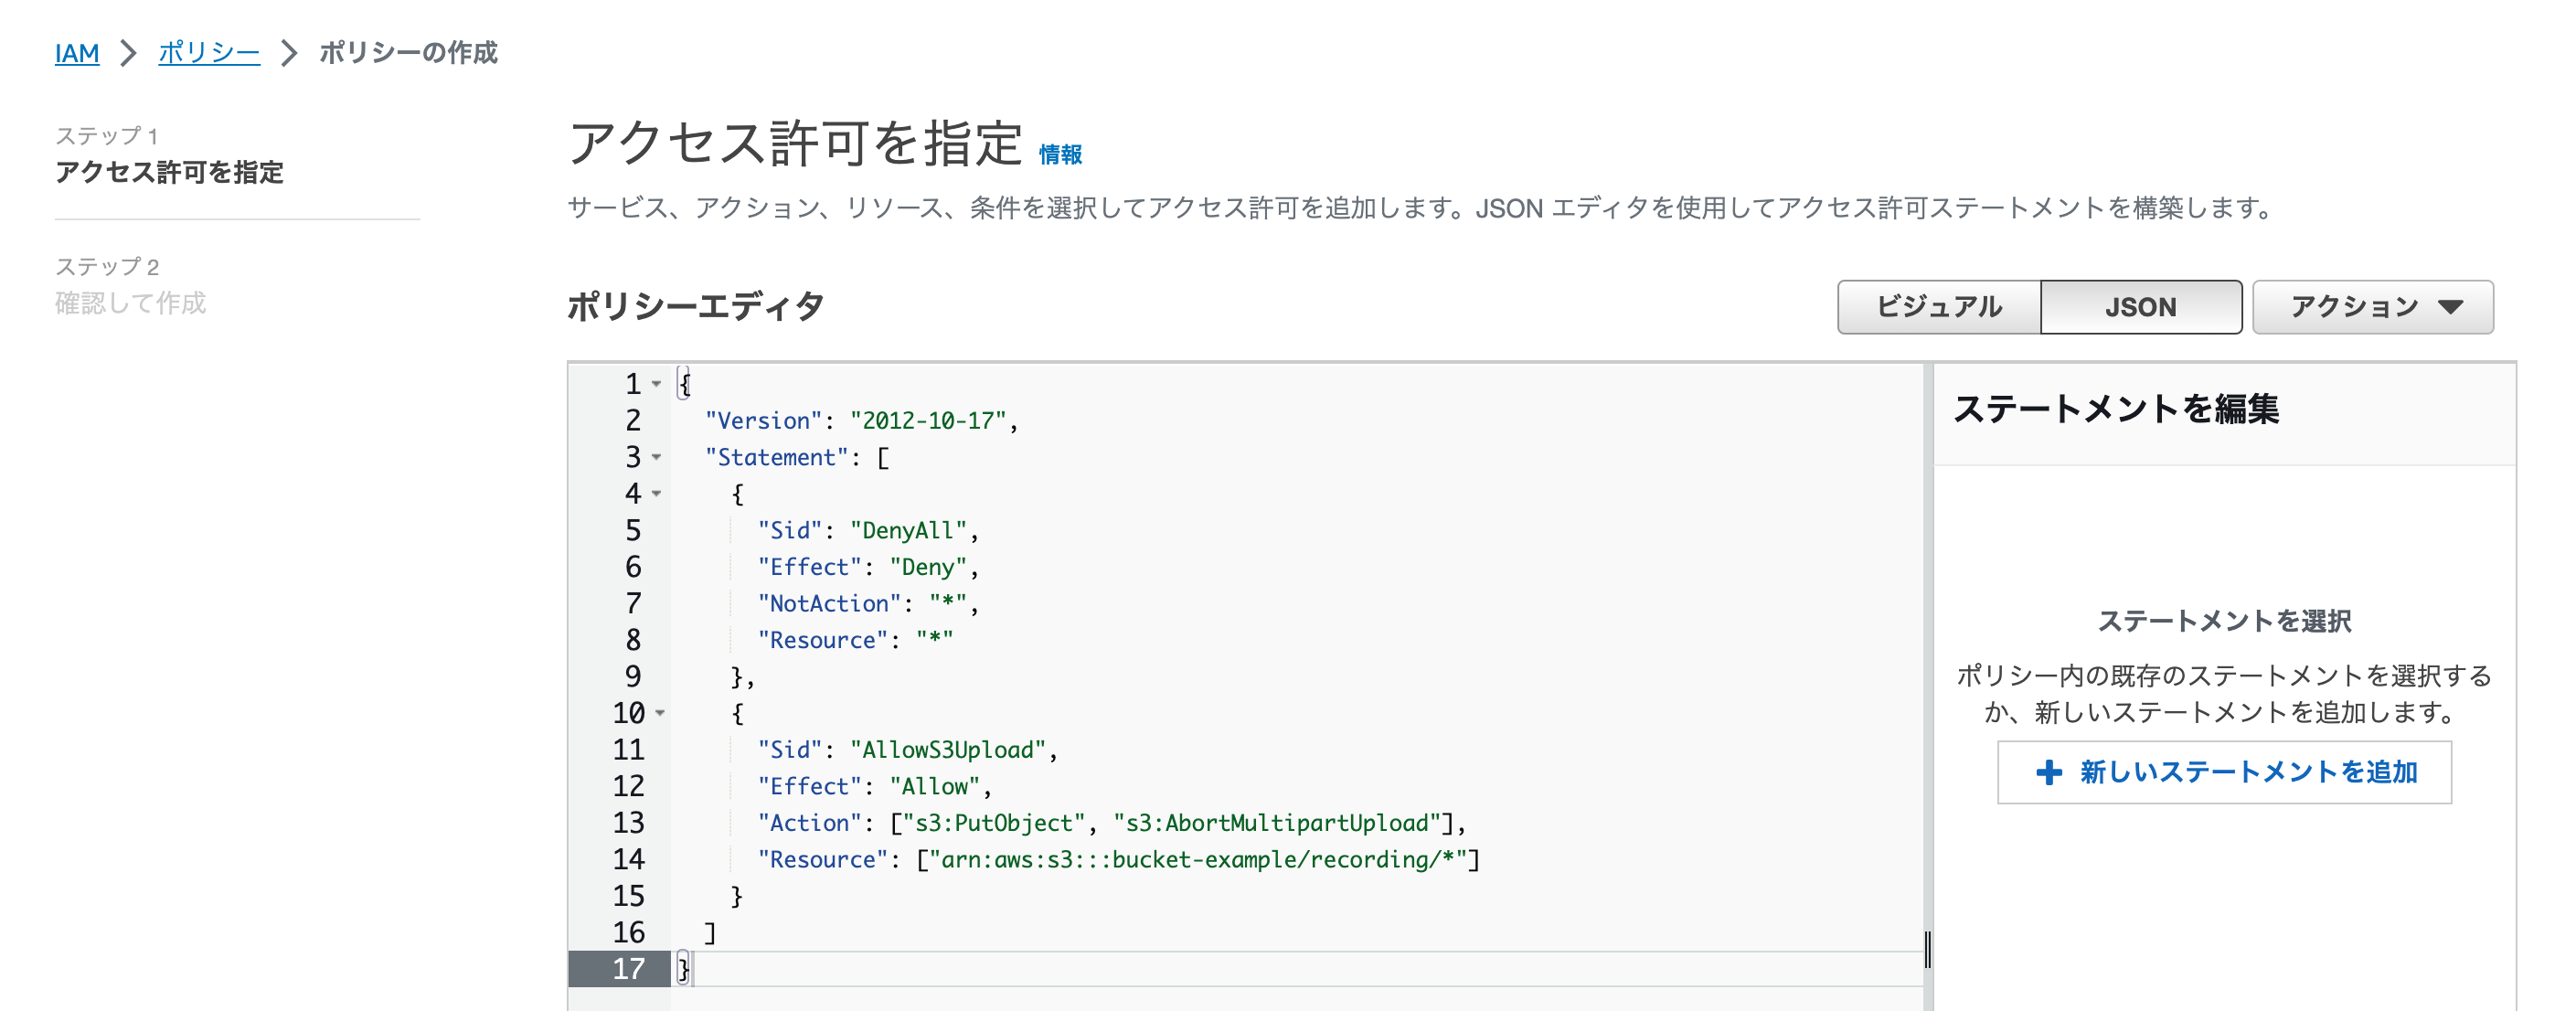The image size is (2576, 1011).
Task: Click the plus icon on add statement button
Action: tap(2049, 772)
